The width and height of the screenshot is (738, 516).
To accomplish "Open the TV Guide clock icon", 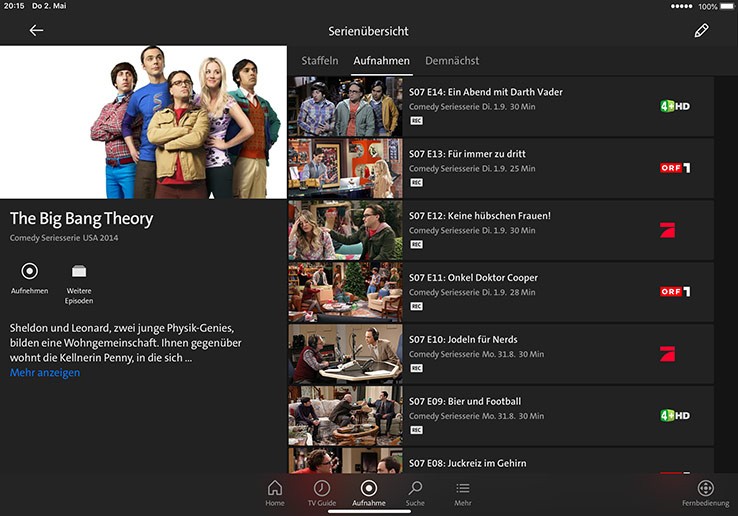I will [x=322, y=488].
